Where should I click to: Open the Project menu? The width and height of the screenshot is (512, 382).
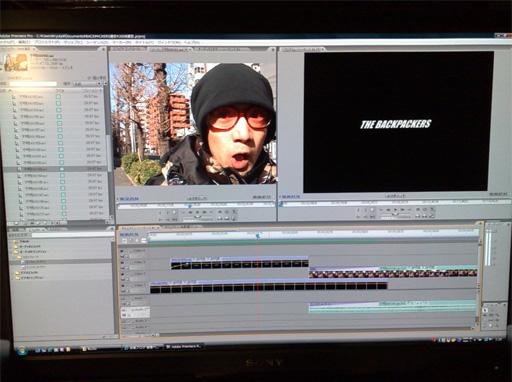(x=47, y=43)
